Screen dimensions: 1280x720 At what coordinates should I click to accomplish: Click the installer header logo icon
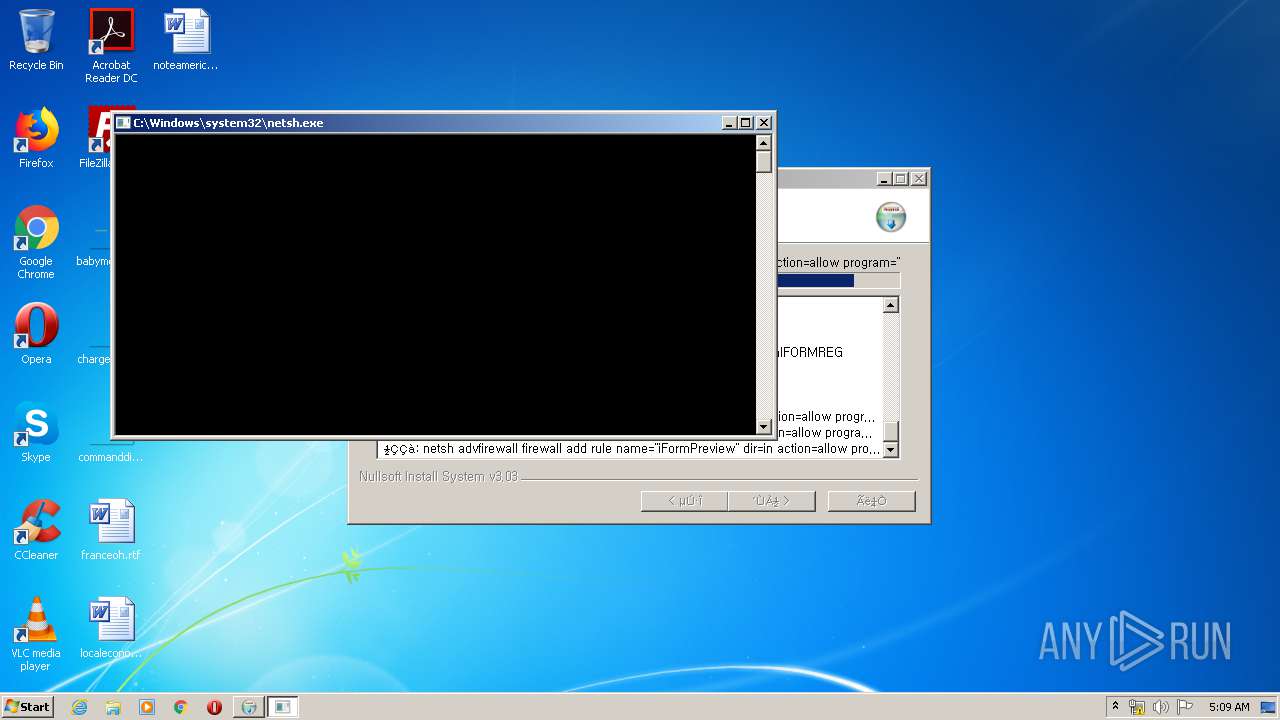click(x=891, y=217)
